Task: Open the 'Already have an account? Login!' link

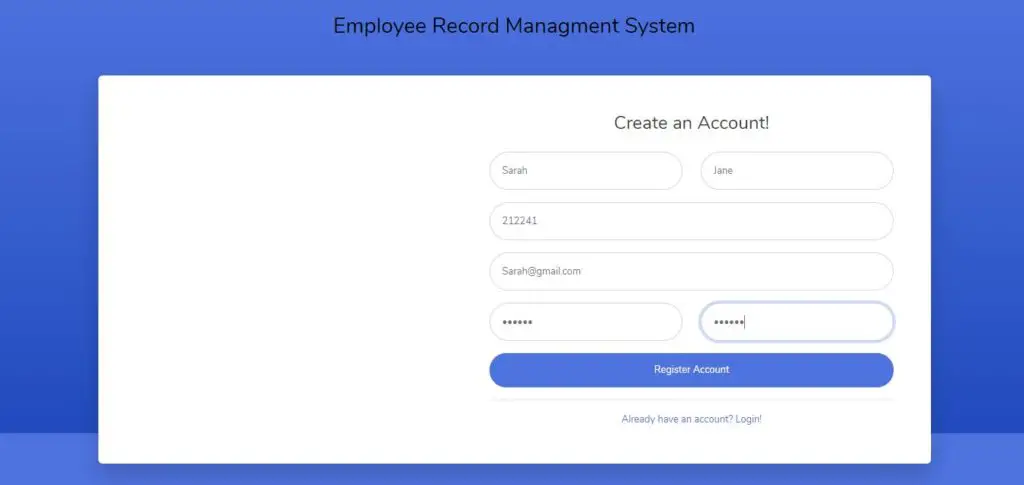Action: click(691, 419)
